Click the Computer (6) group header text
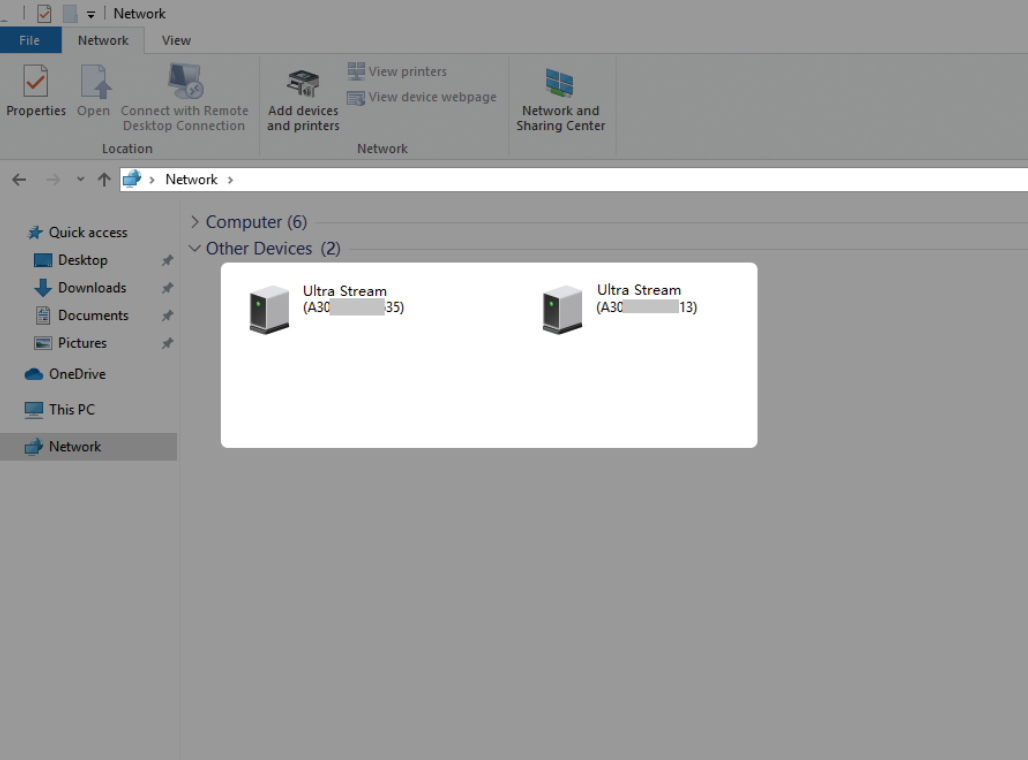 (x=256, y=222)
